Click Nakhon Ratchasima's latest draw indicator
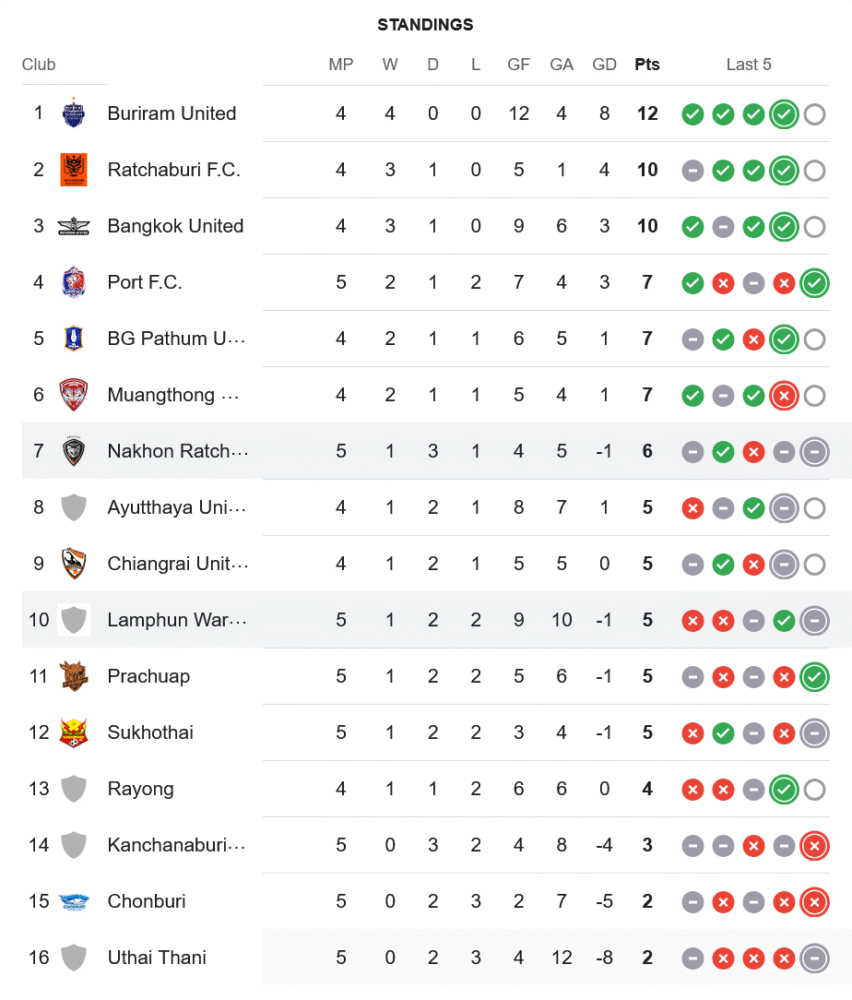This screenshot has height=1000, width=852. click(x=815, y=451)
